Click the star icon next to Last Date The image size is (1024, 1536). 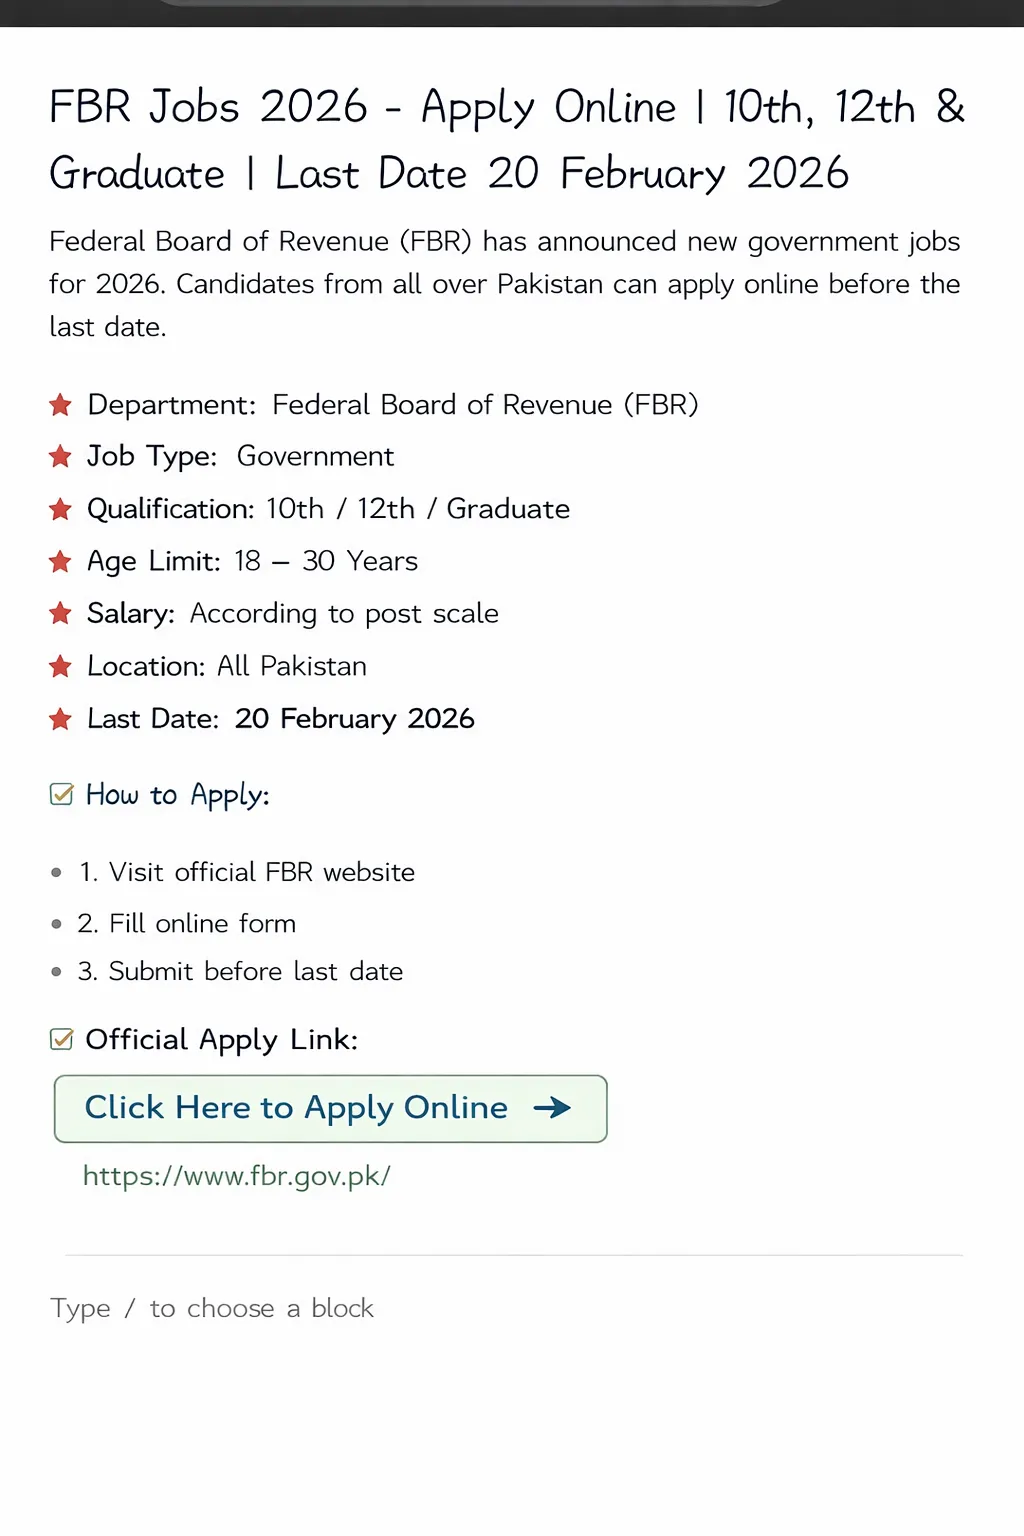tap(61, 718)
